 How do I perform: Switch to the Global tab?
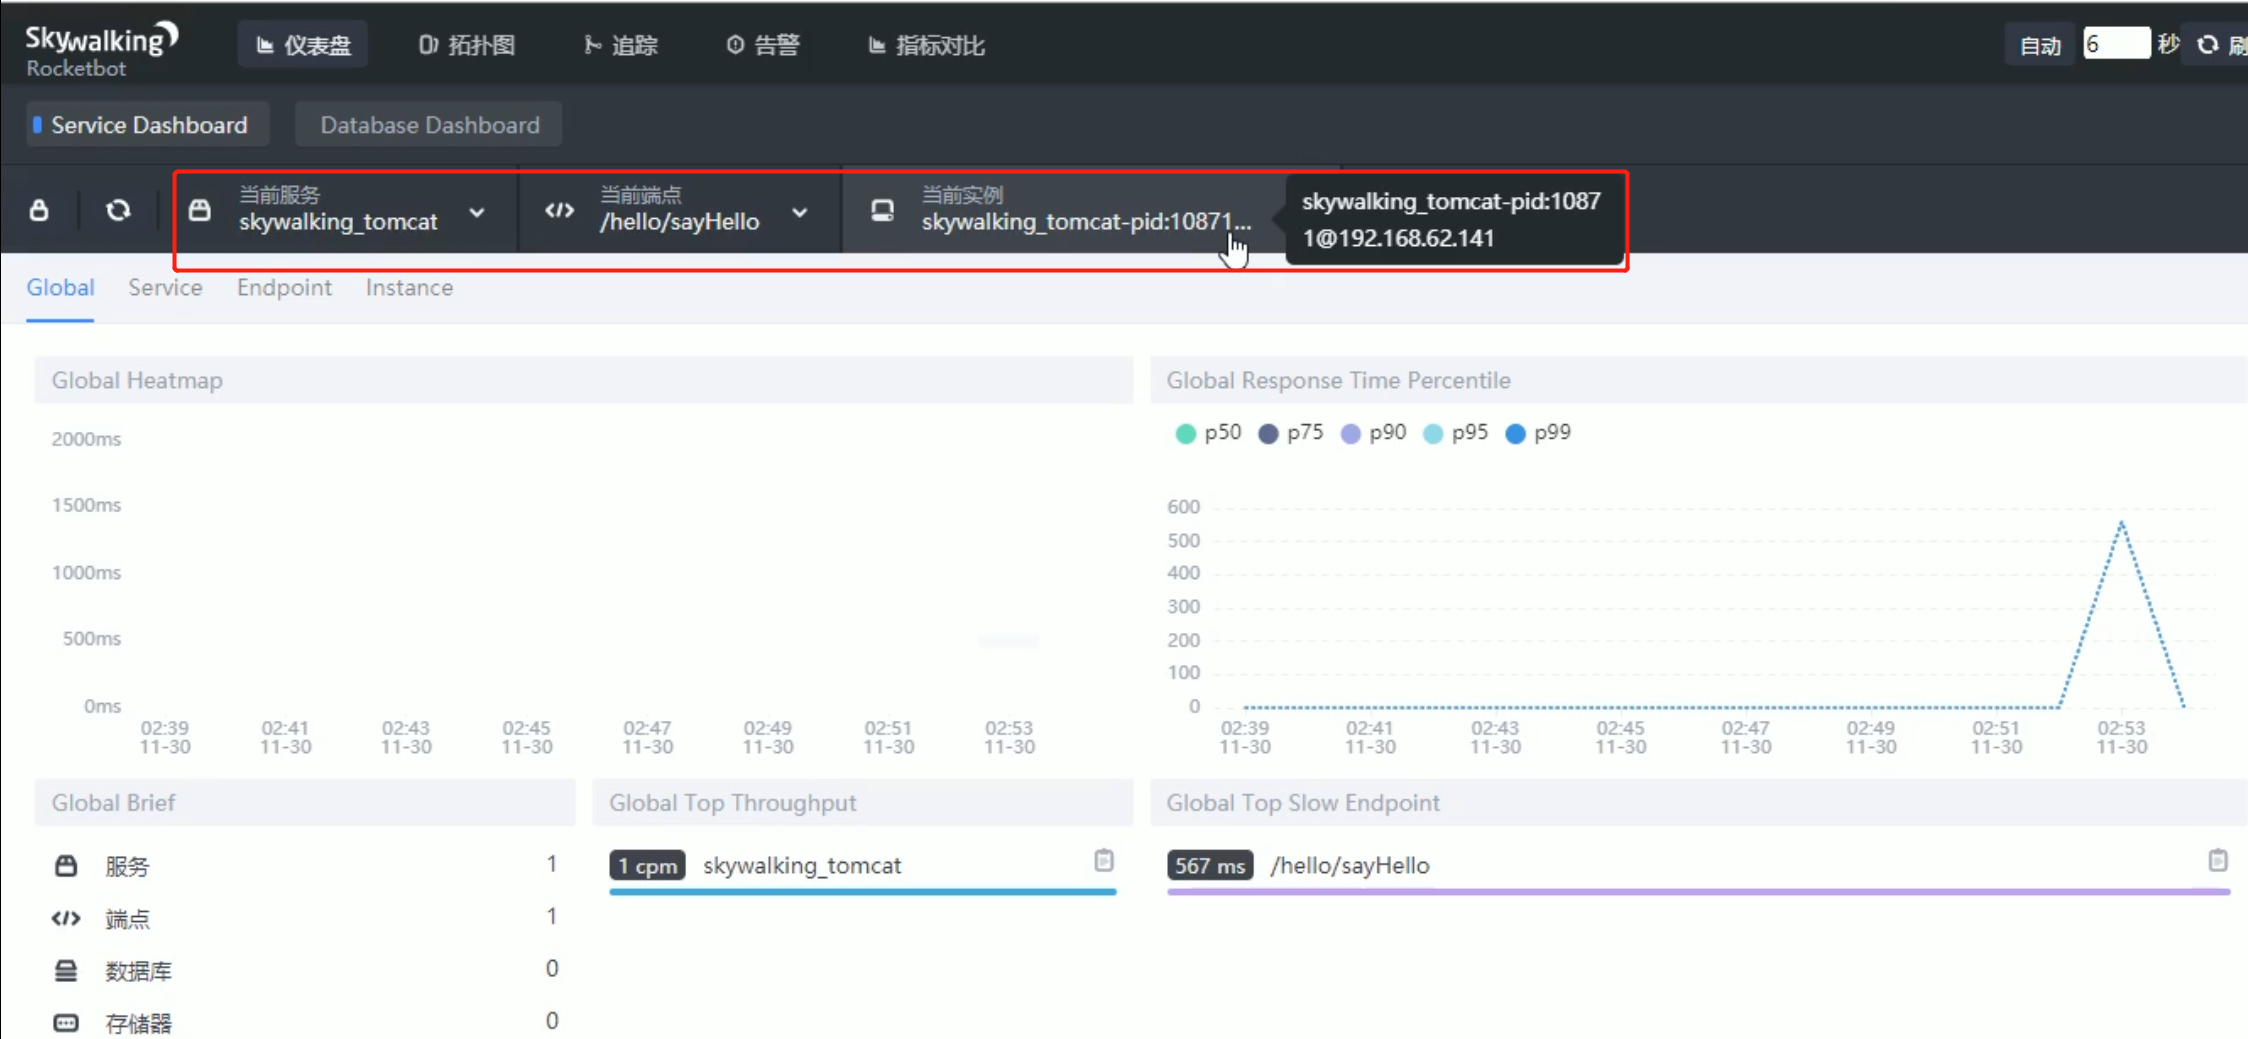tap(60, 288)
